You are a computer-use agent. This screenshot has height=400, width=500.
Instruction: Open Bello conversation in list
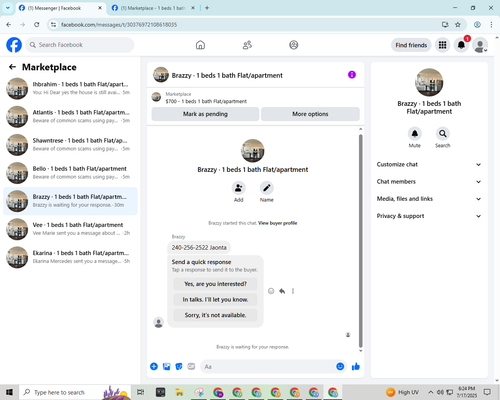70,173
